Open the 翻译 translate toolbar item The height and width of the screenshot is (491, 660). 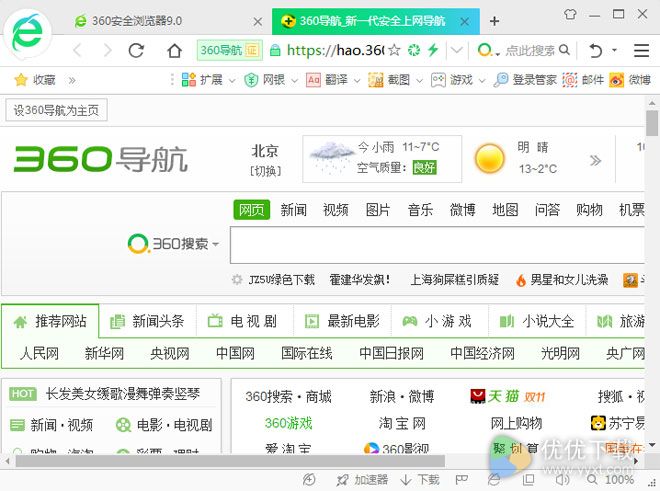[x=327, y=80]
